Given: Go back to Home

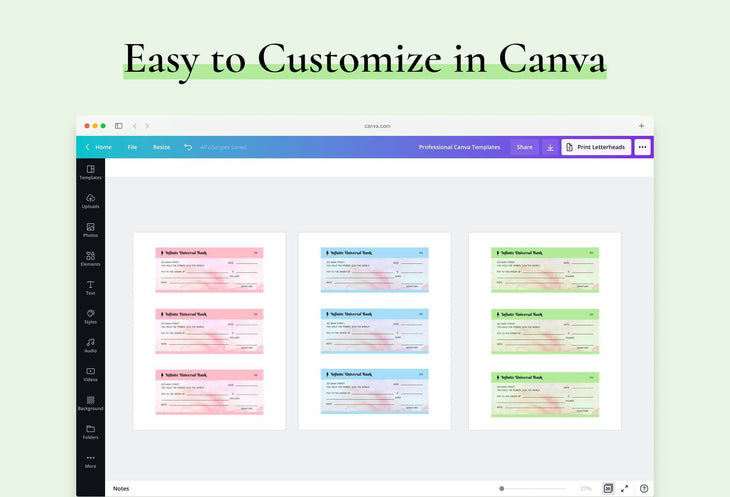Looking at the screenshot, I should (x=98, y=147).
